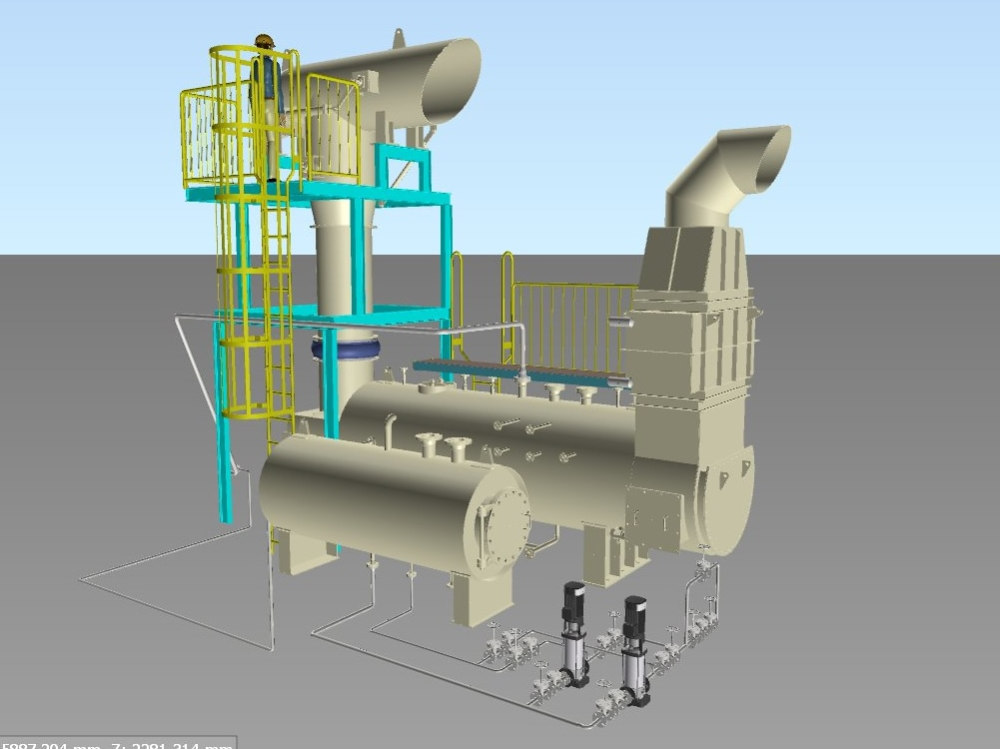Select the curved exhaust elbow atop the right unit
The width and height of the screenshot is (1000, 749).
pos(727,175)
